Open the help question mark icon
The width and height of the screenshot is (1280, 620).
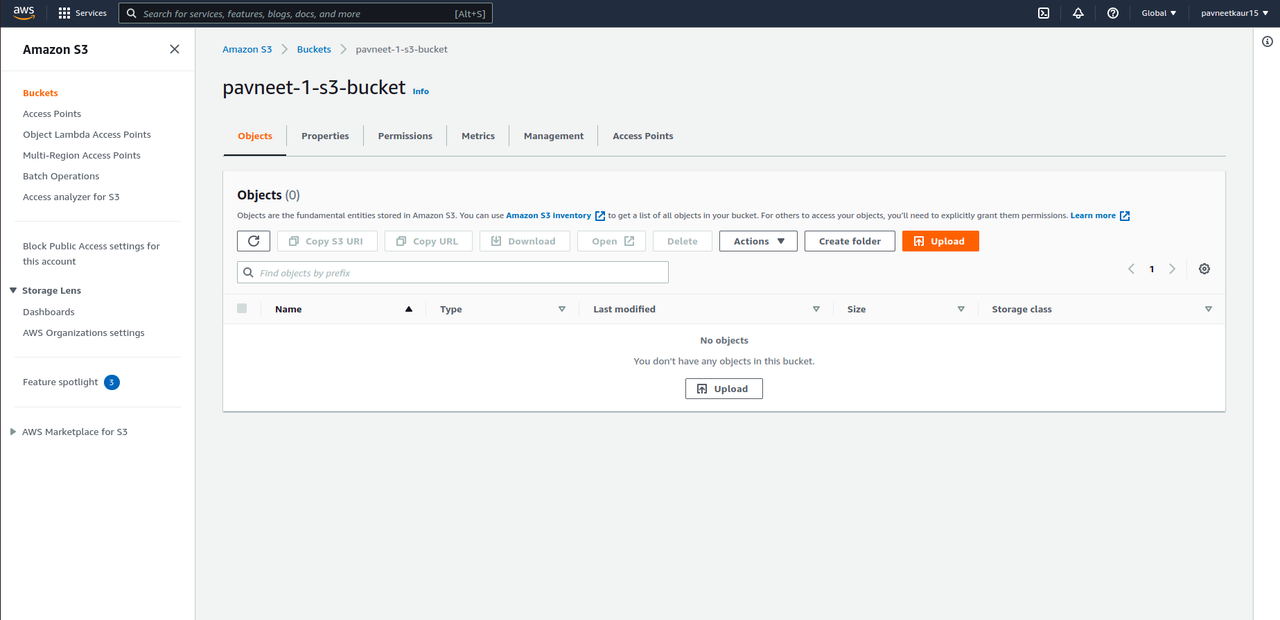pyautogui.click(x=1113, y=13)
